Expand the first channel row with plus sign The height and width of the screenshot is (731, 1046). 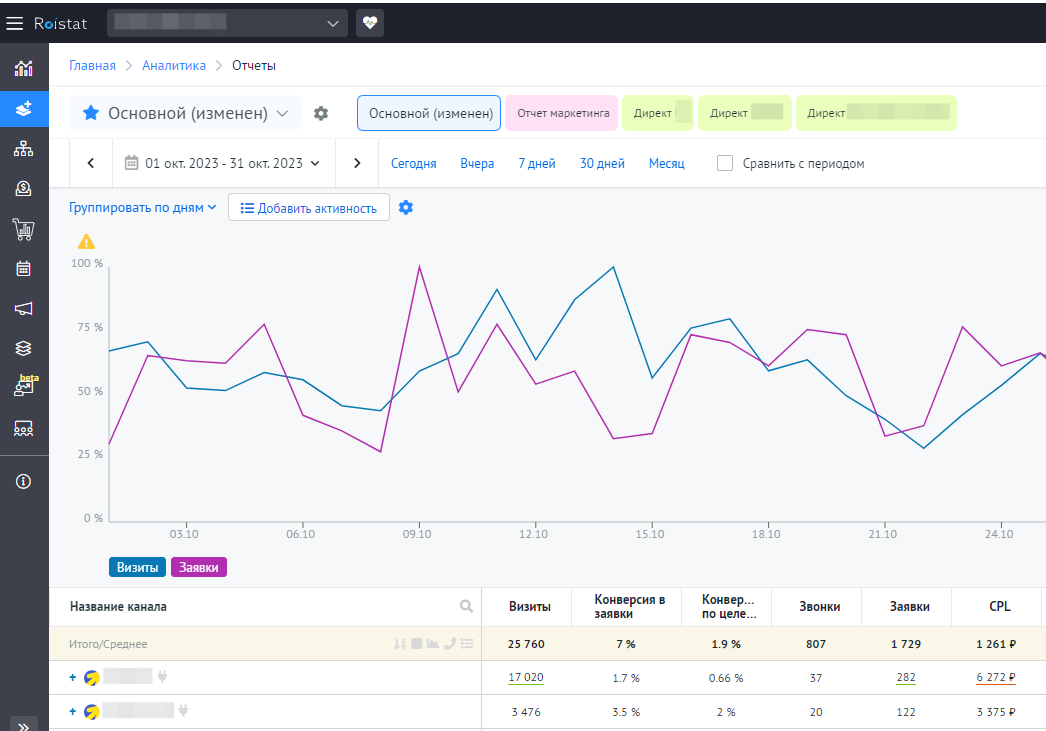73,678
